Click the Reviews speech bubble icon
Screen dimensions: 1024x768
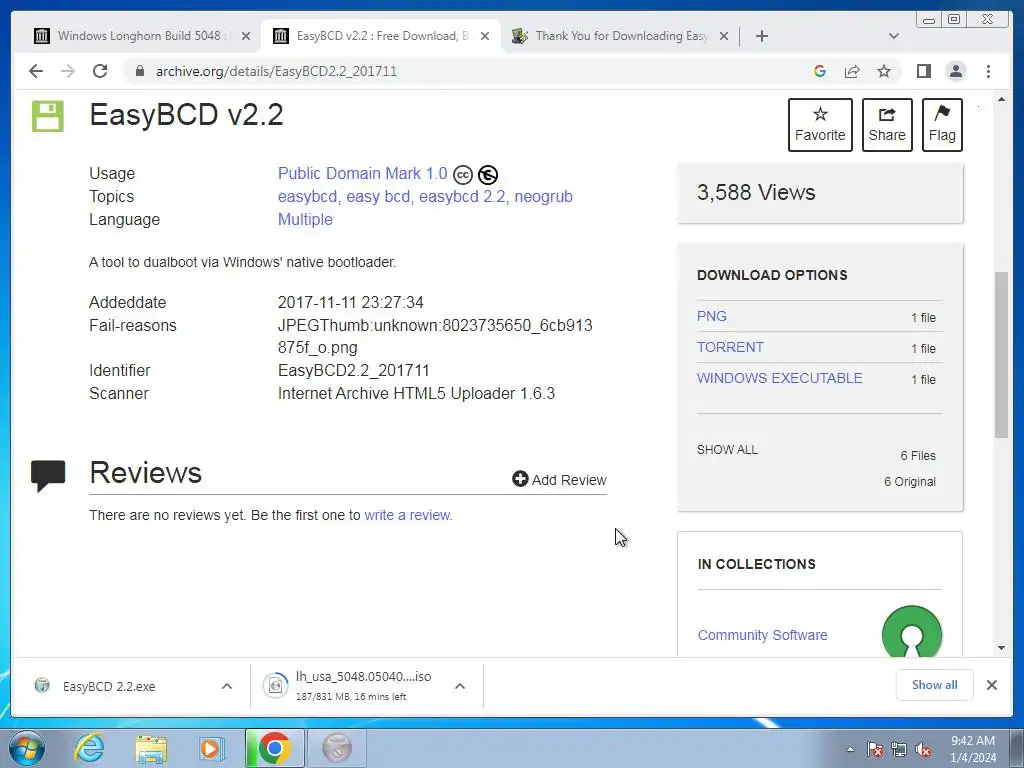pyautogui.click(x=48, y=475)
